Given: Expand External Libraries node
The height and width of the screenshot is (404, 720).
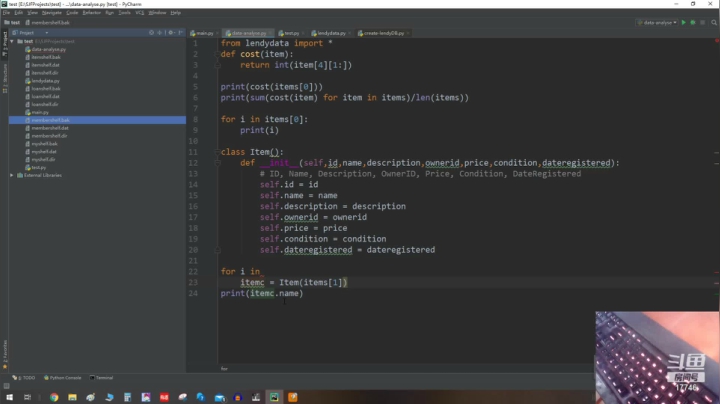Looking at the screenshot, I should (x=12, y=175).
